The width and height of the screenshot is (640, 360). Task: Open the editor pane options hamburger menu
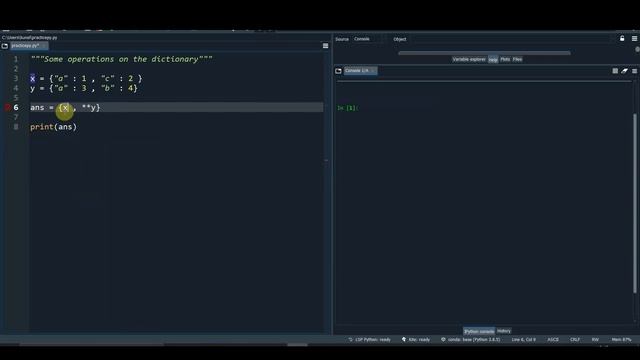click(325, 46)
